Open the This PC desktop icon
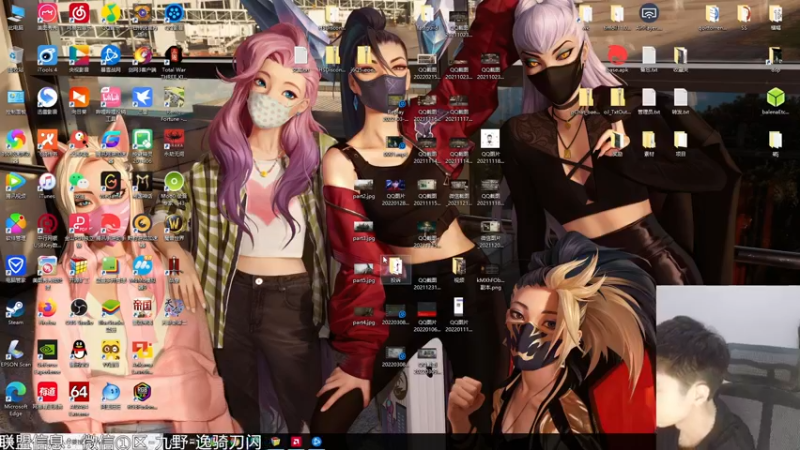The height and width of the screenshot is (450, 800). (15, 13)
